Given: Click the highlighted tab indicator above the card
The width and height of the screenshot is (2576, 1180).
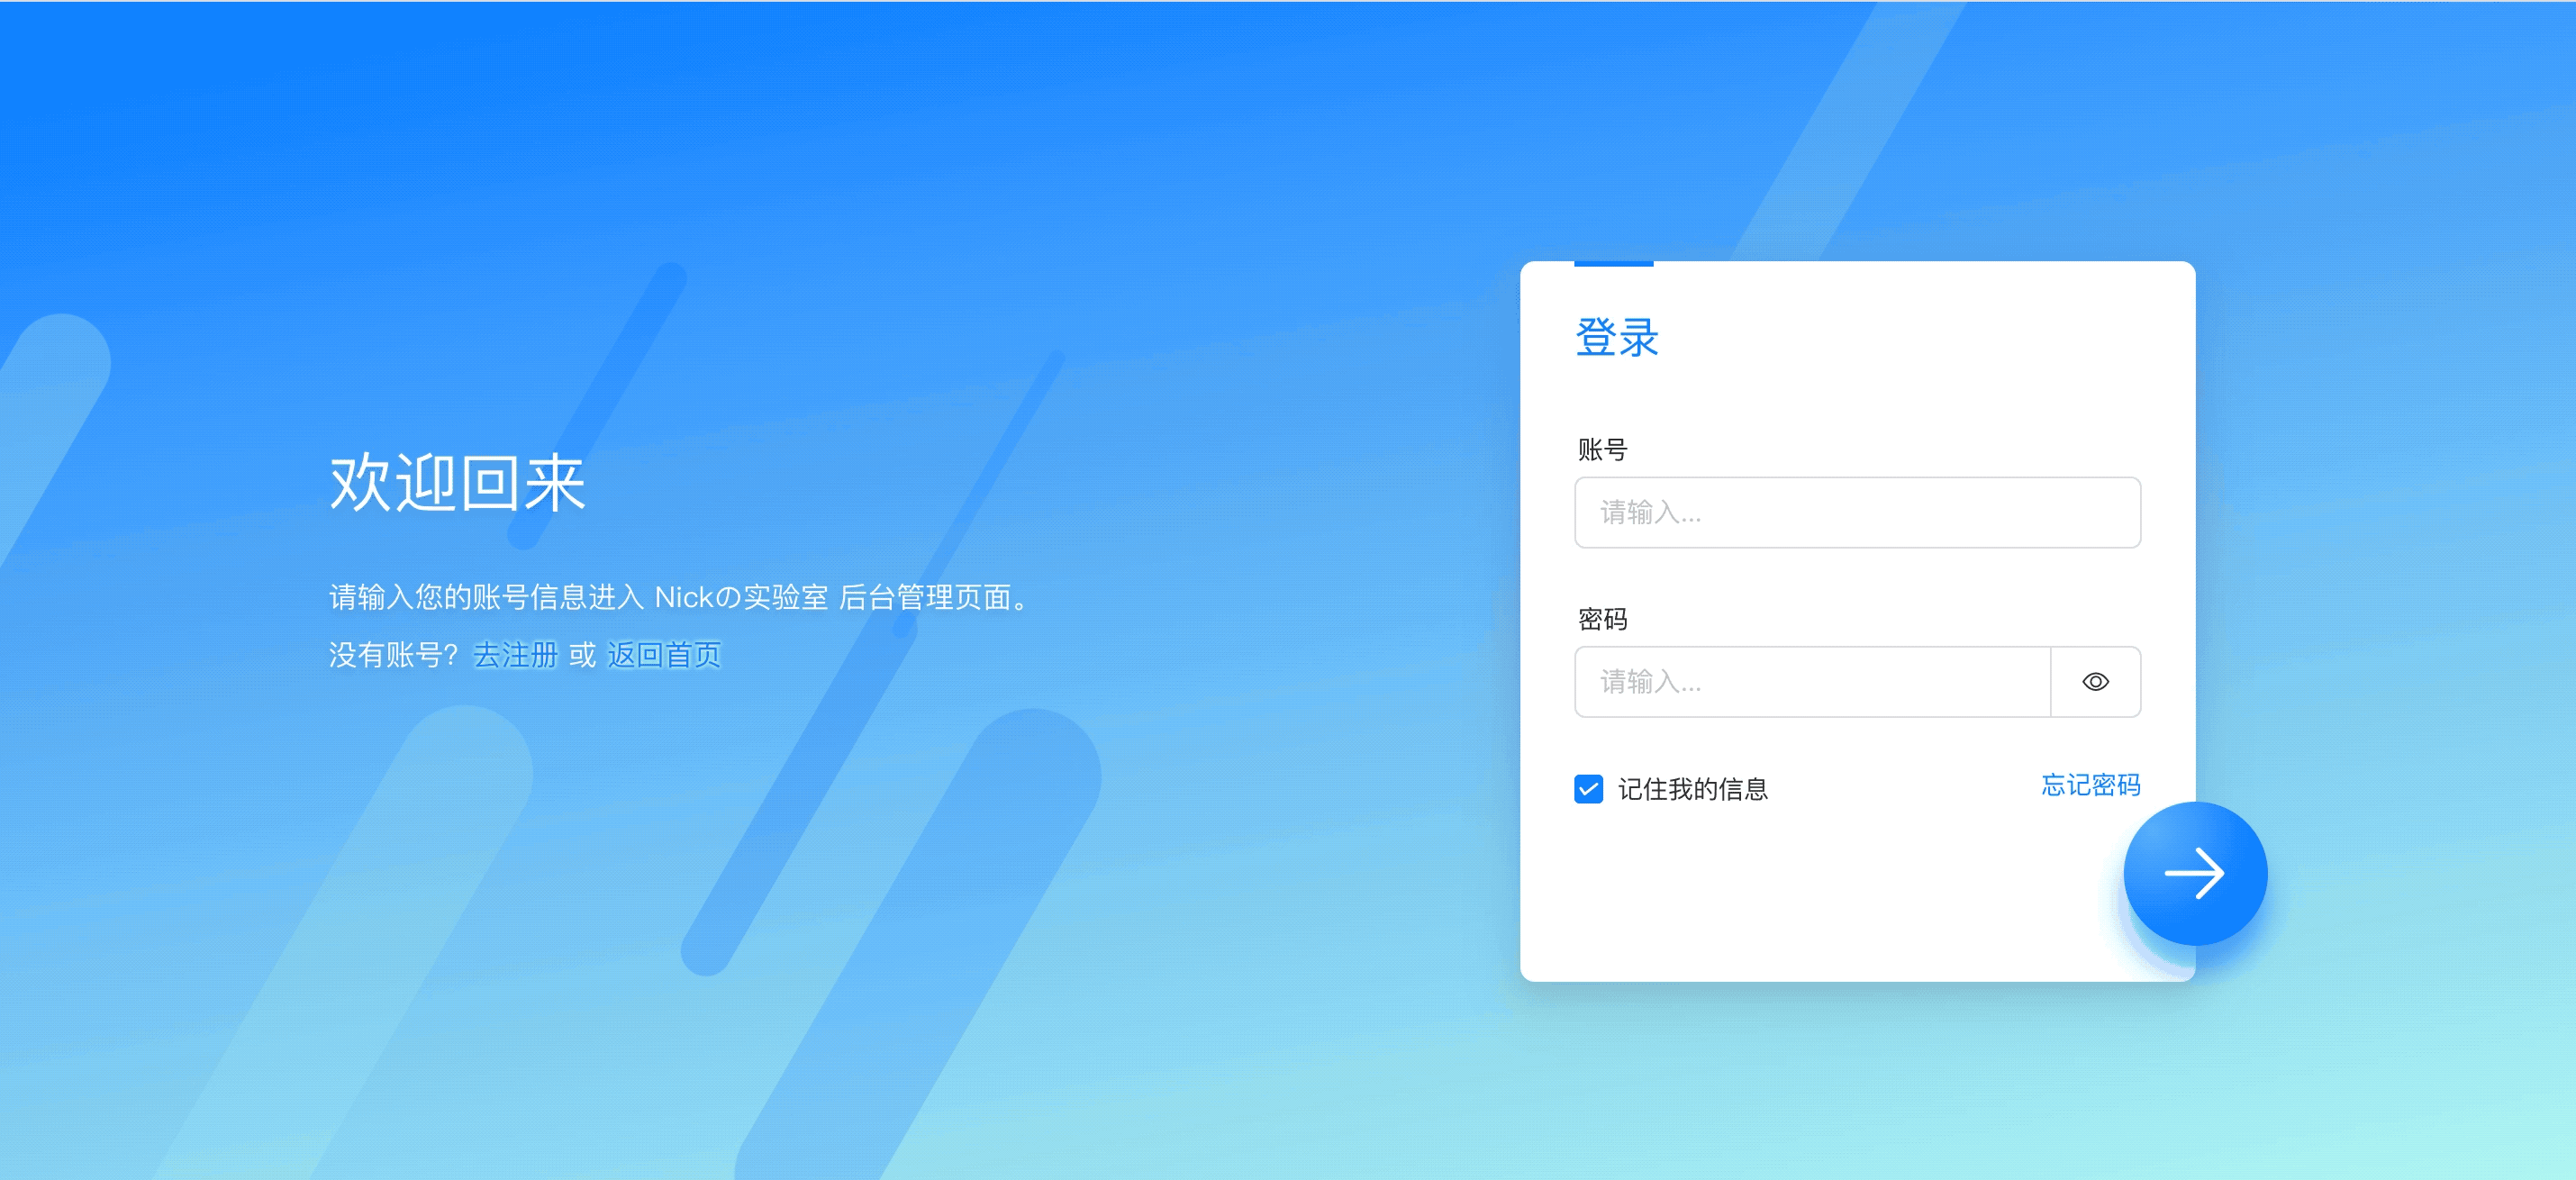Looking at the screenshot, I should click(x=1613, y=263).
